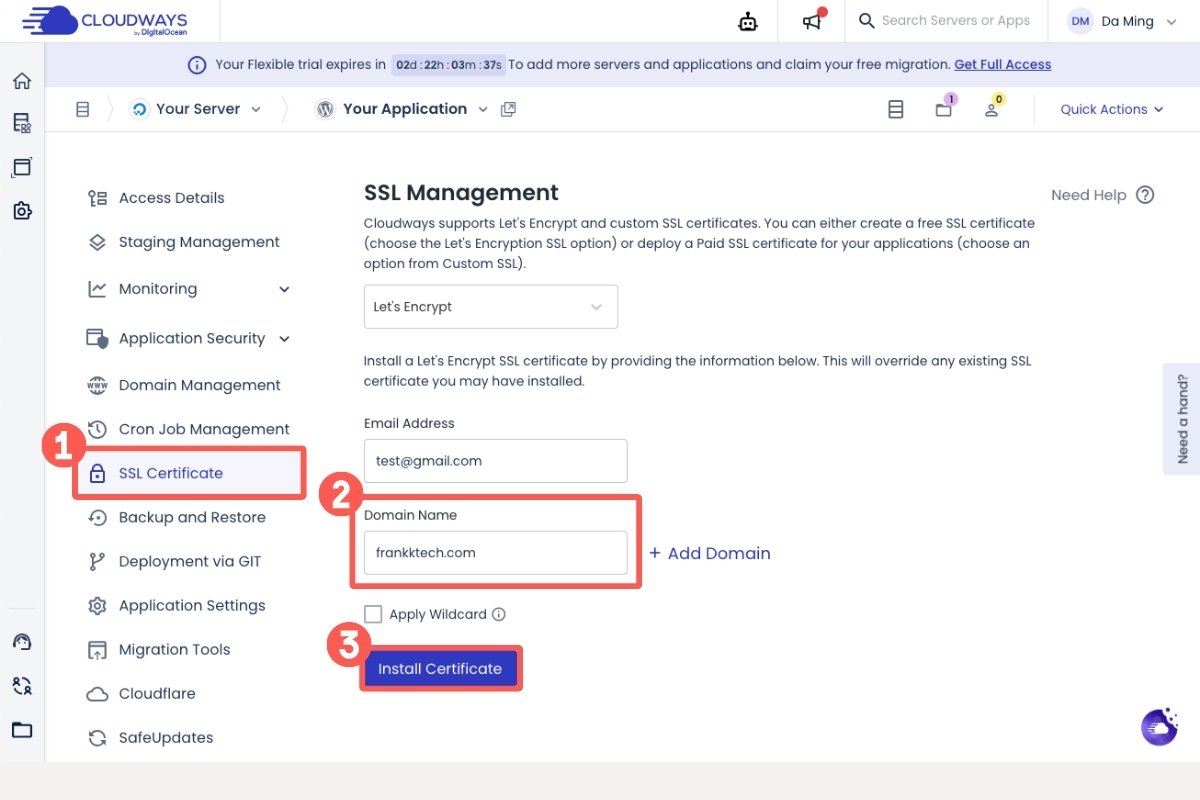Screen dimensions: 1200x800
Task: Open SafeUpdates in sidebar
Action: click(x=166, y=737)
